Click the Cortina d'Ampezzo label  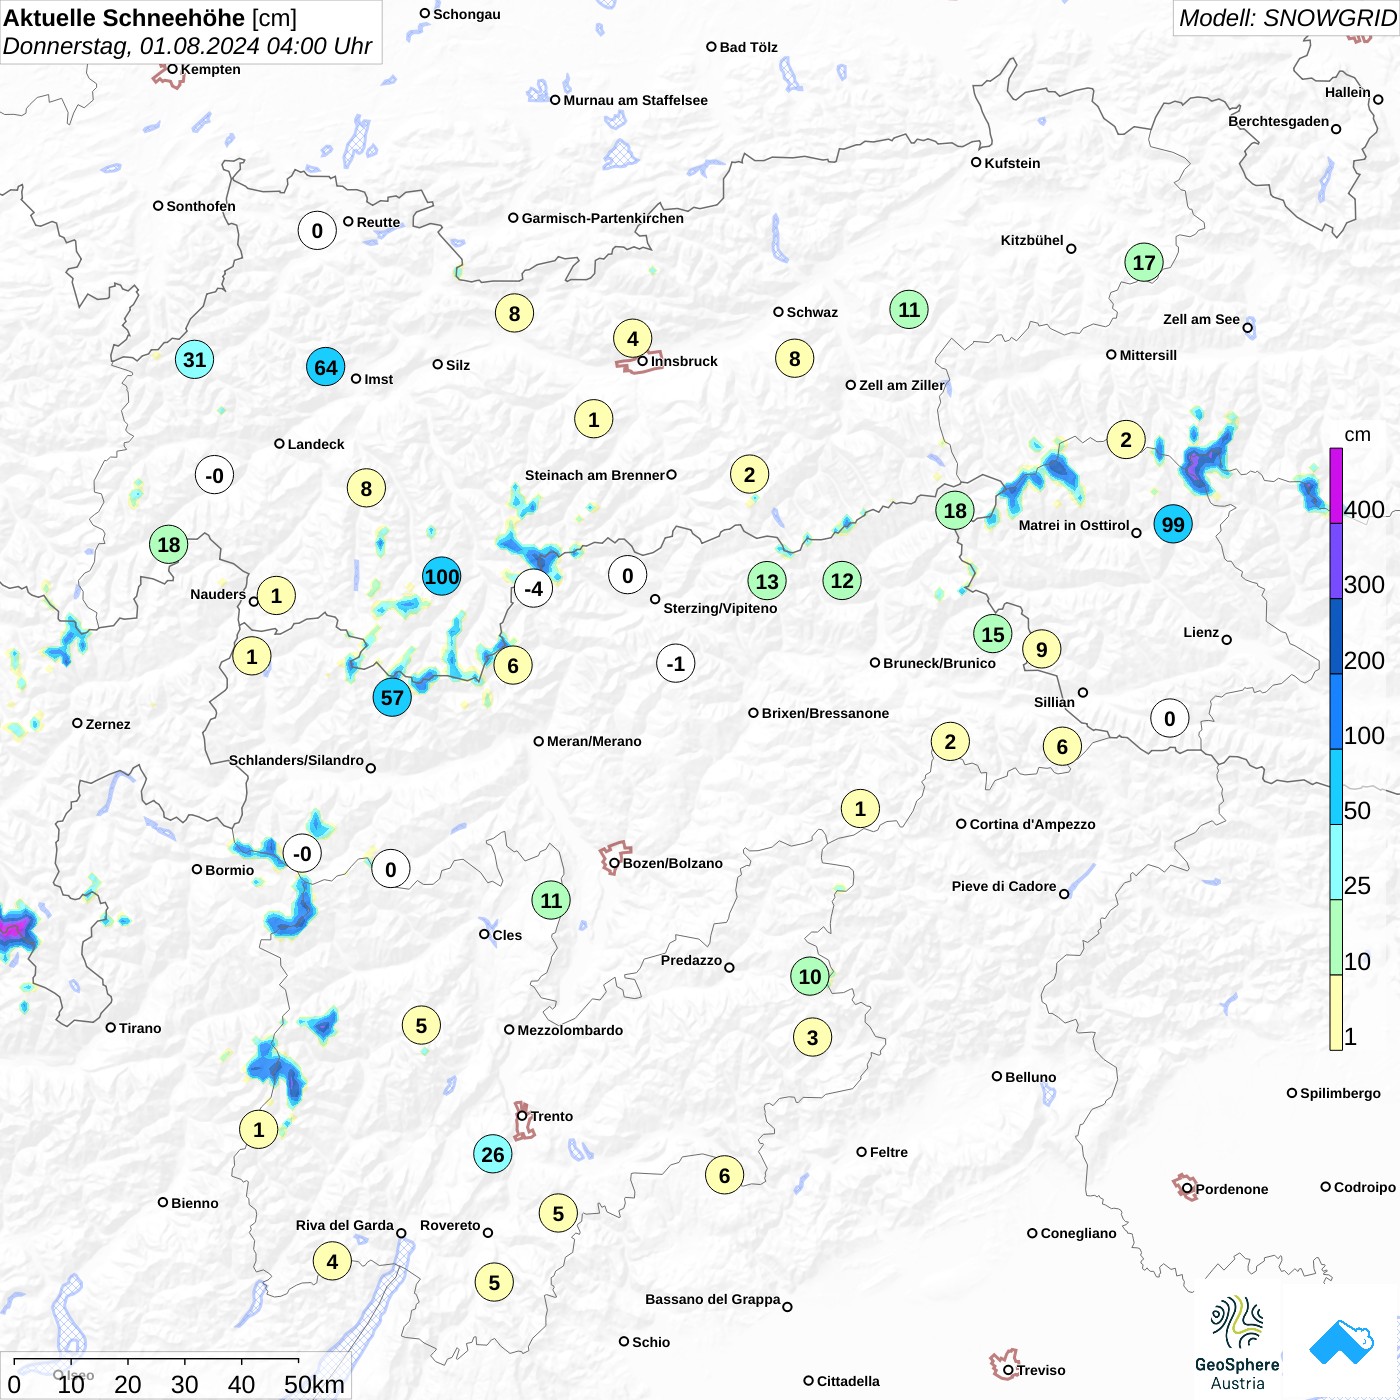point(1032,824)
